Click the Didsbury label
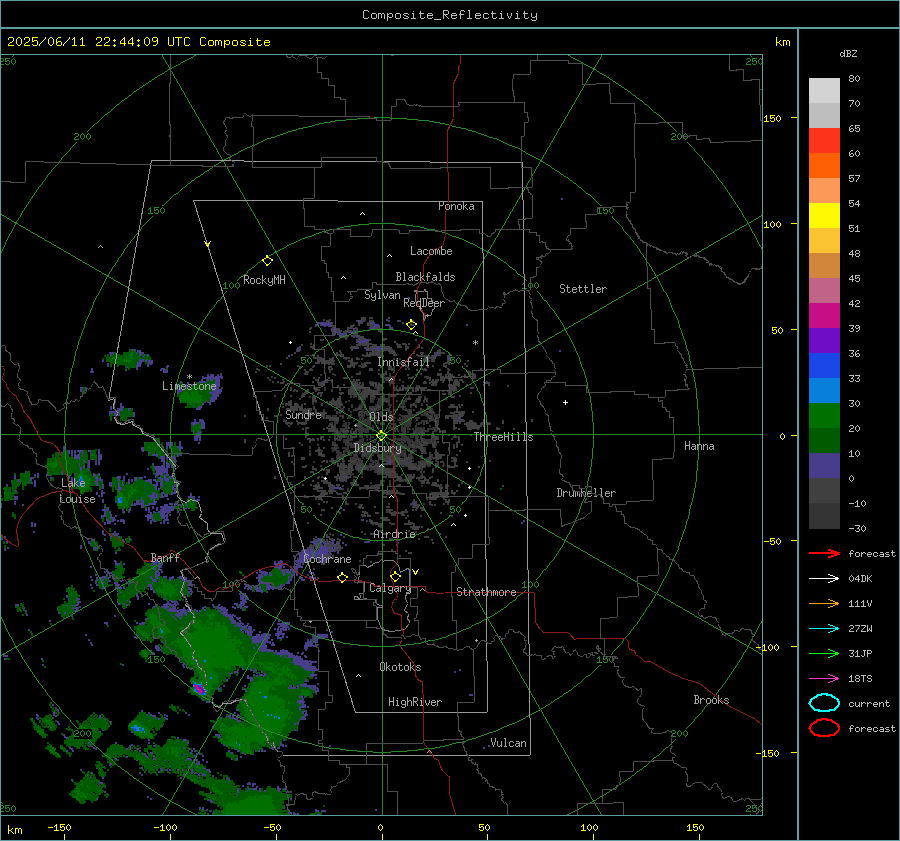The image size is (900, 841). [x=378, y=448]
